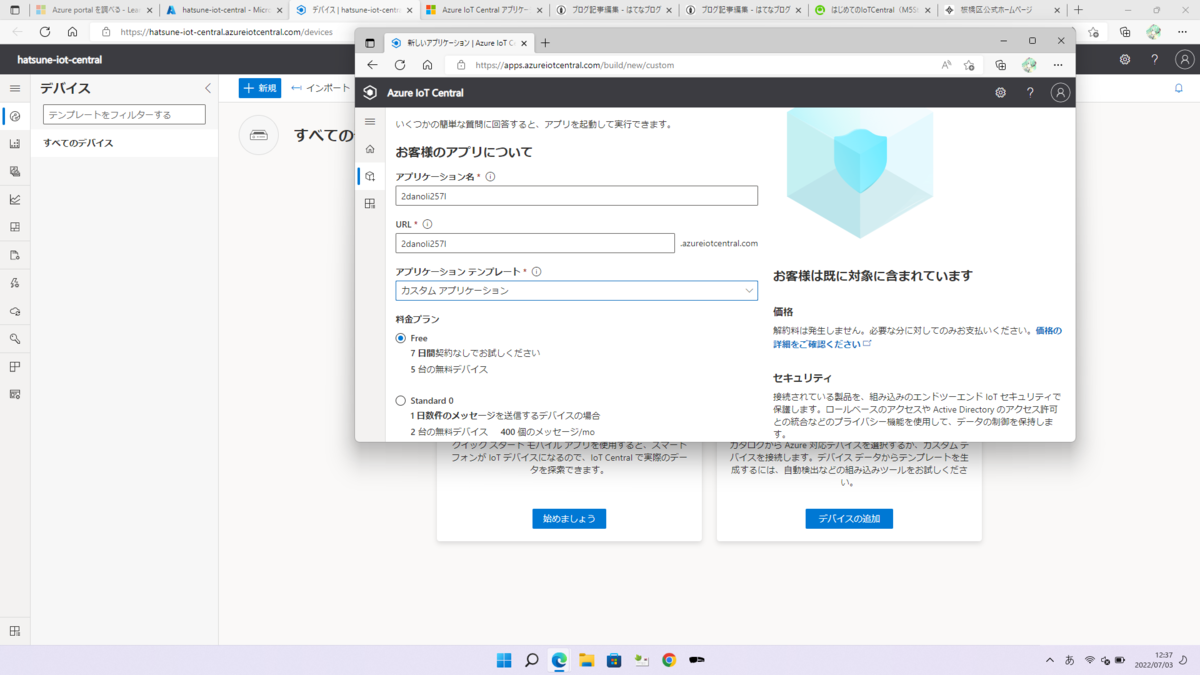This screenshot has height=675, width=1200.
Task: Select 新しいアプリケーション tab in front window
Action: (x=458, y=43)
